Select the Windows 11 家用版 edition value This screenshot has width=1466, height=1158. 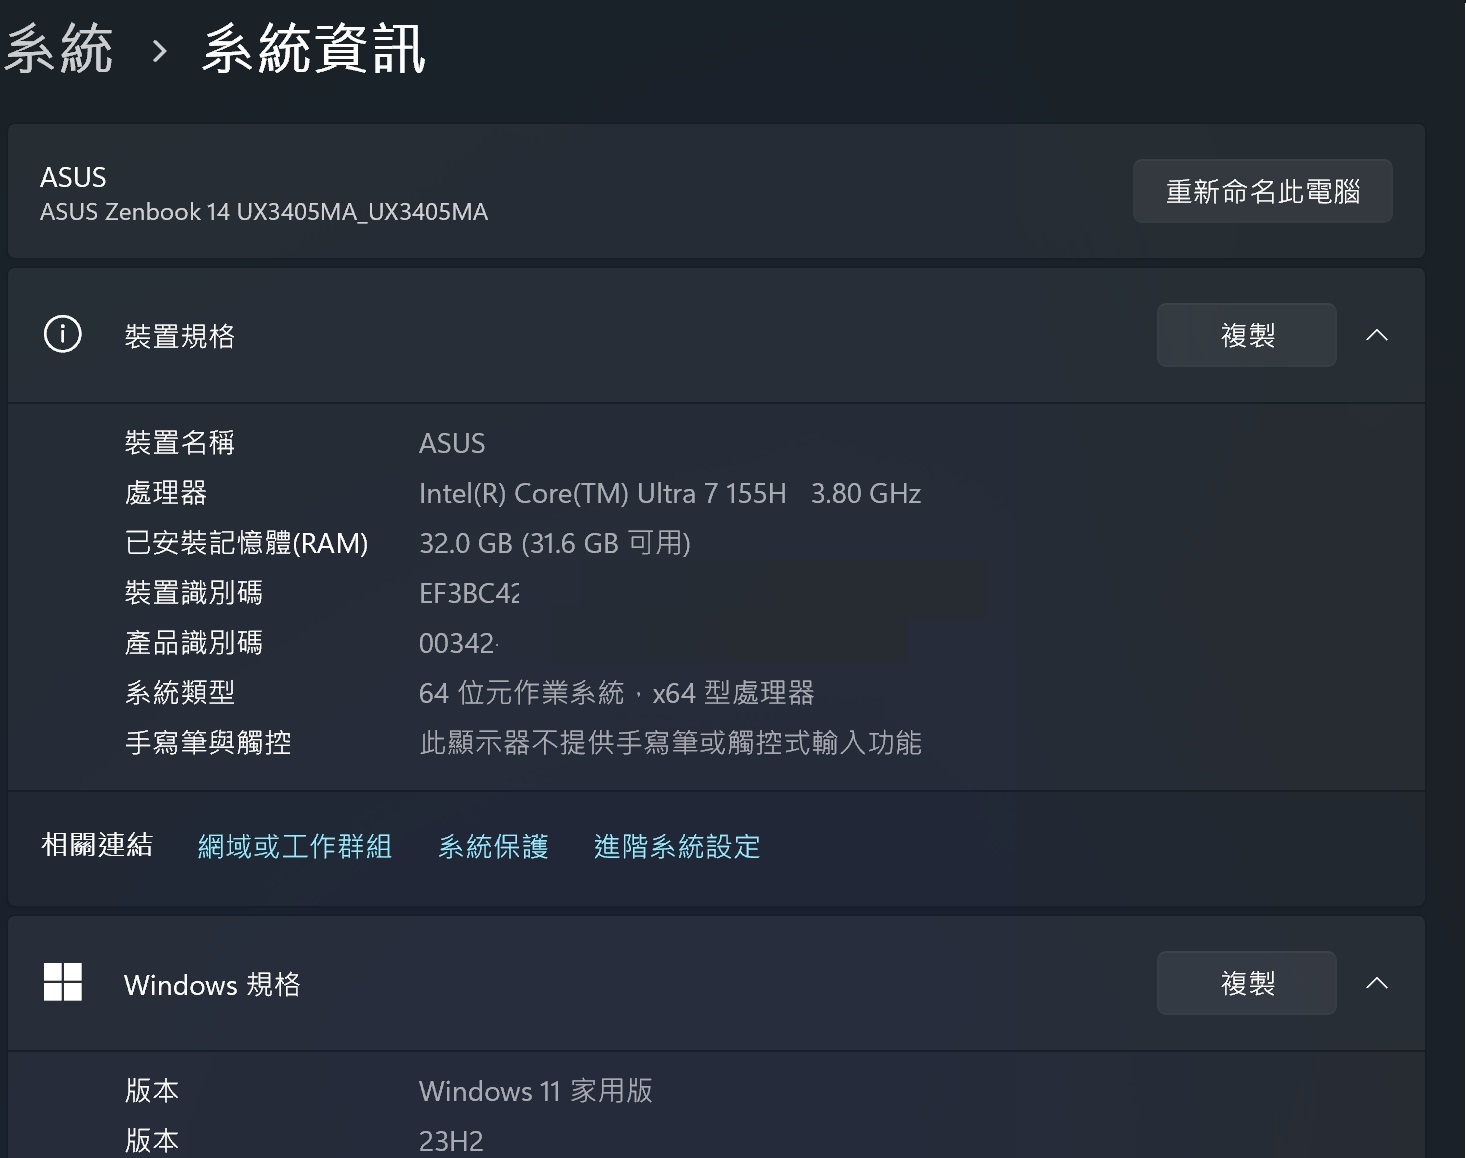(536, 1090)
